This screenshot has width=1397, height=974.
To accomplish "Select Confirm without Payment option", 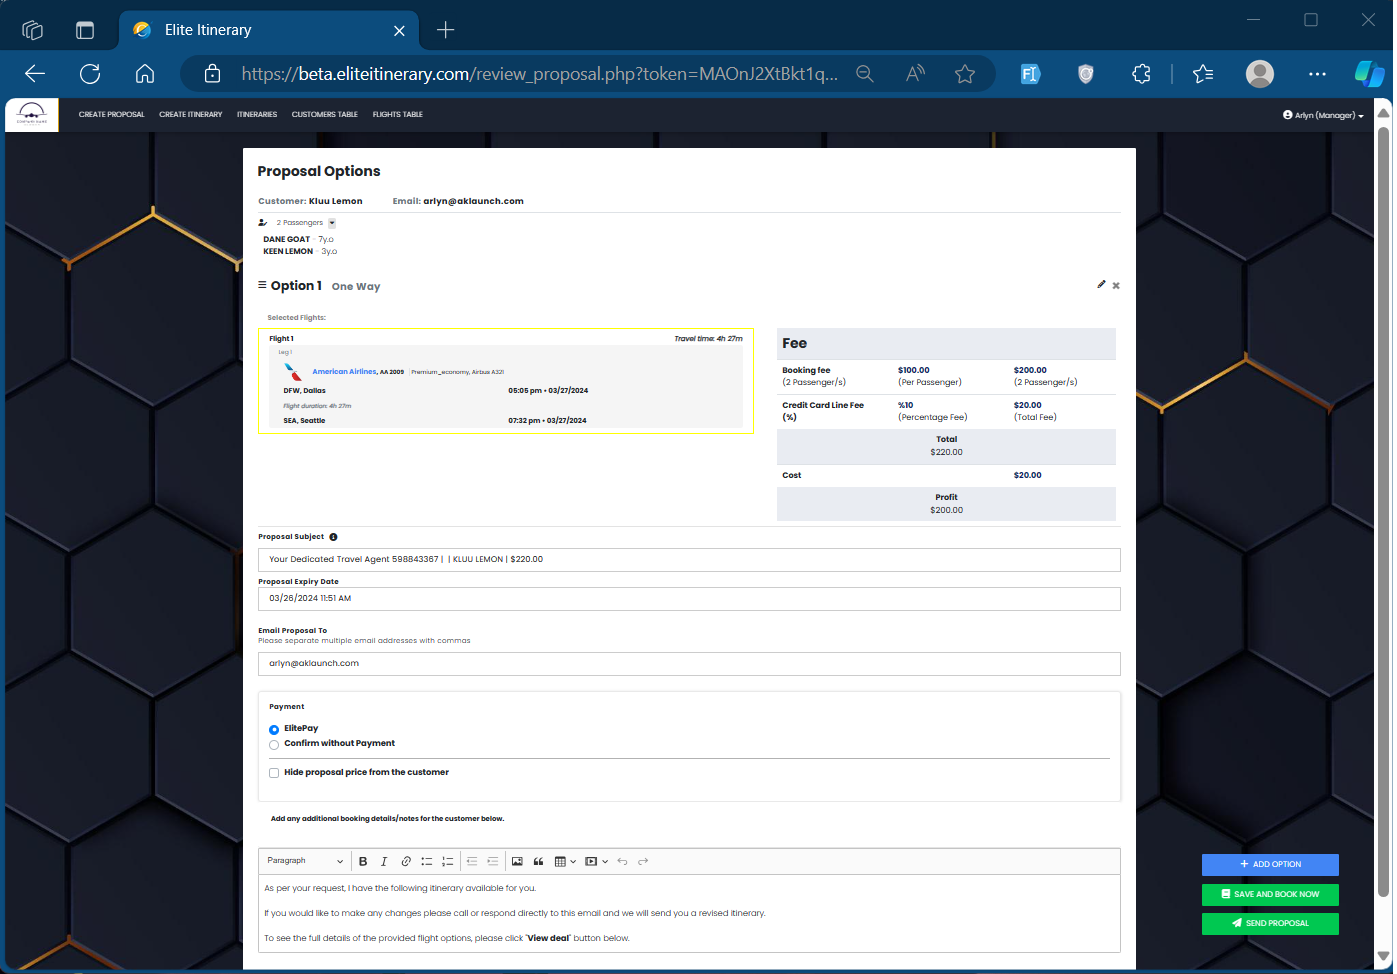I will click(x=274, y=744).
